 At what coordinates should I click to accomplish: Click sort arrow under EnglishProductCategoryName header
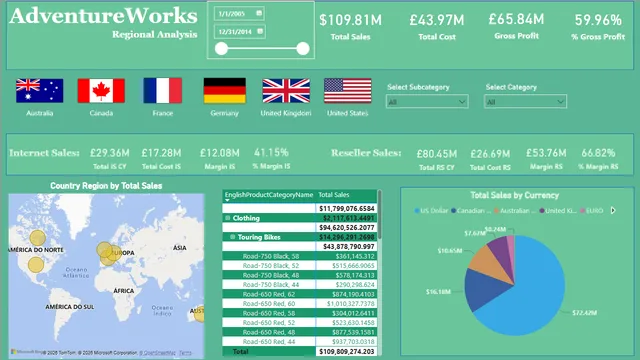pyautogui.click(x=227, y=200)
